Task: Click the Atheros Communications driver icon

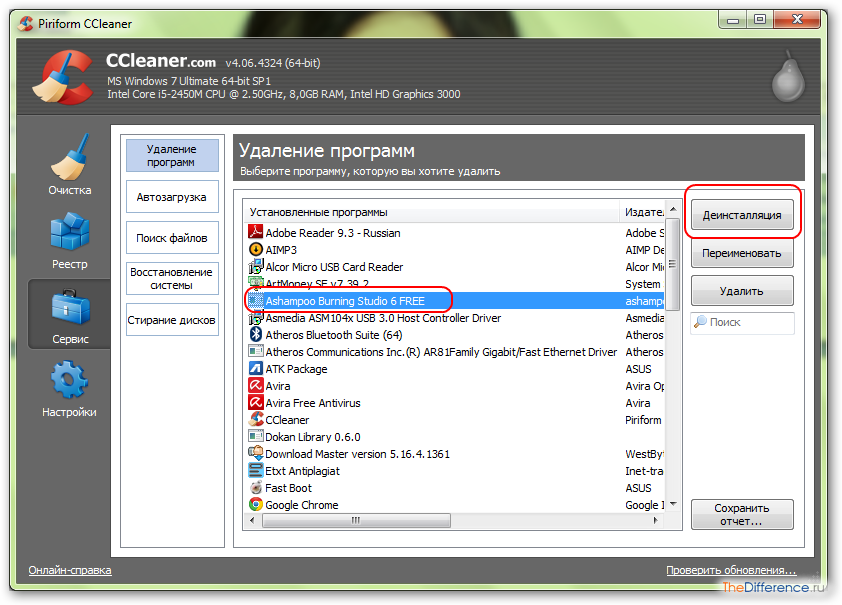Action: pos(255,352)
